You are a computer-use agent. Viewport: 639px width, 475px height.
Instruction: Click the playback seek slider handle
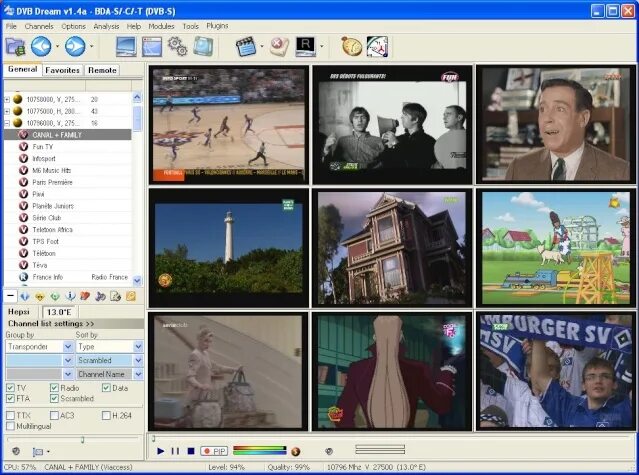(x=153, y=439)
